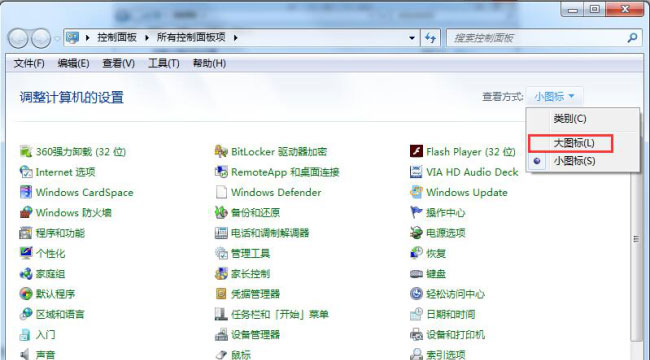Open the Windows CardSpace icon

click(26, 192)
